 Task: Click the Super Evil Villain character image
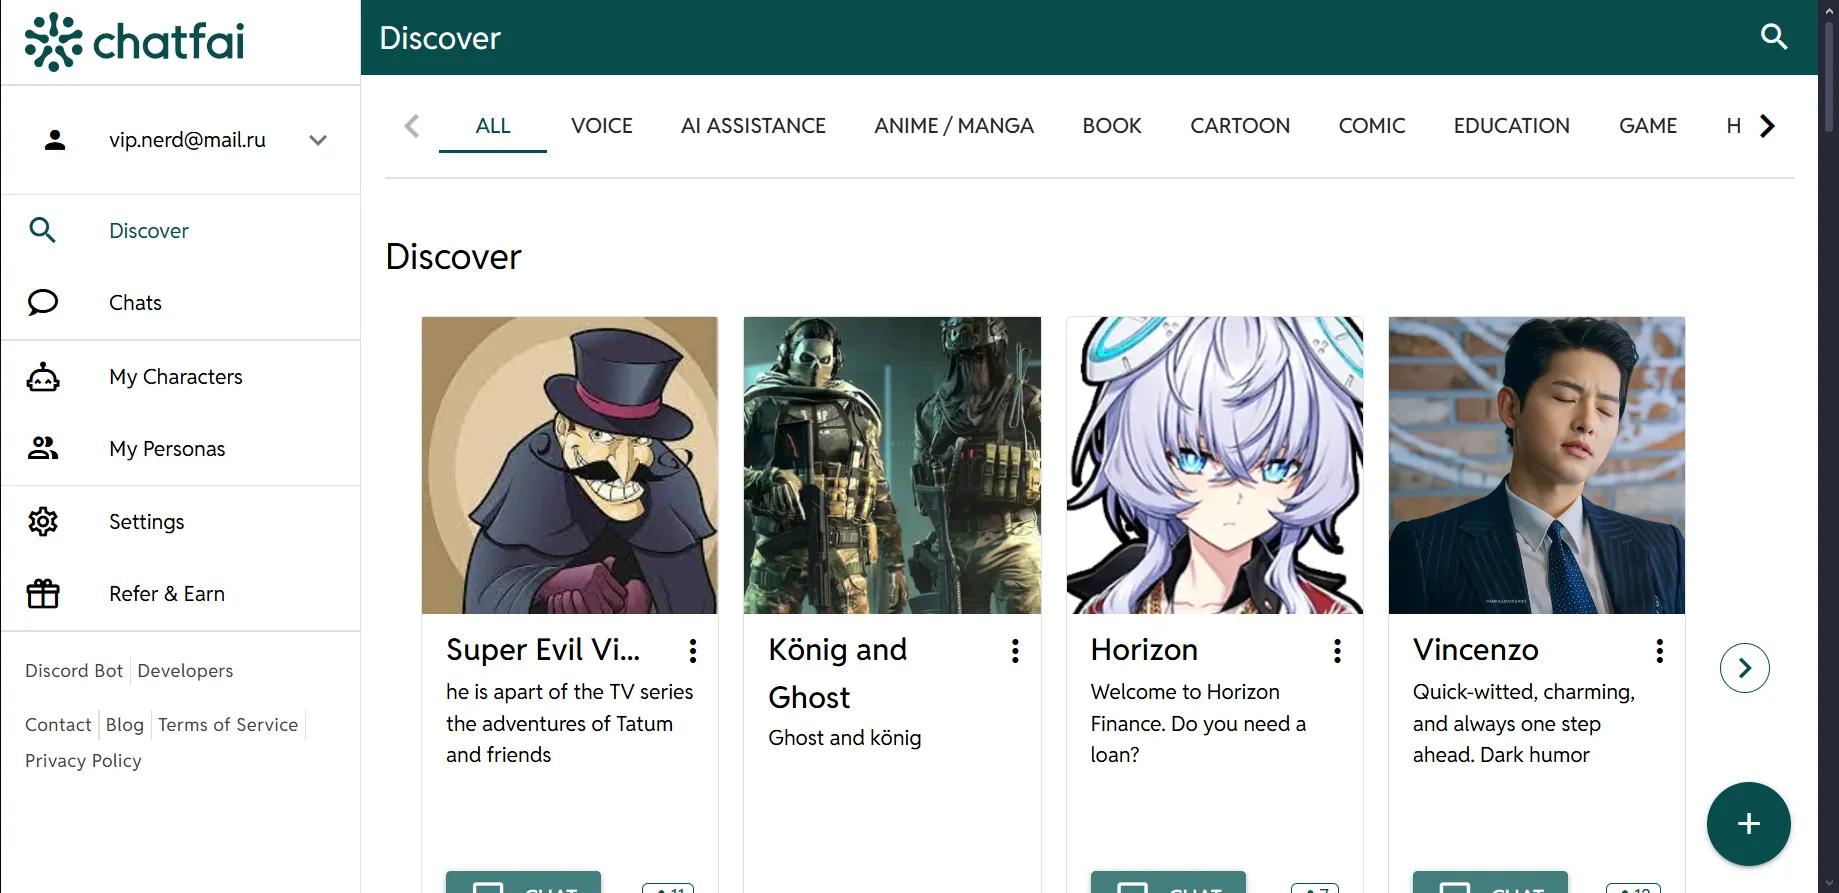coord(570,465)
